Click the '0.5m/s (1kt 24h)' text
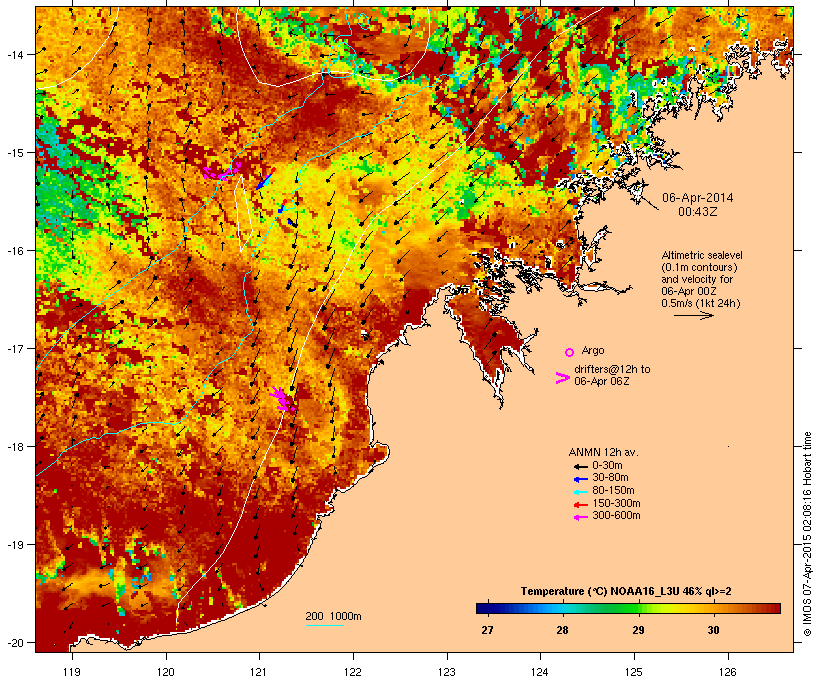This screenshot has width=820, height=680. pos(701,303)
